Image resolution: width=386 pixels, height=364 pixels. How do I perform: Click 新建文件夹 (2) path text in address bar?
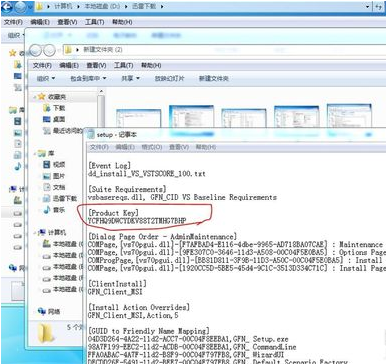click(x=103, y=50)
